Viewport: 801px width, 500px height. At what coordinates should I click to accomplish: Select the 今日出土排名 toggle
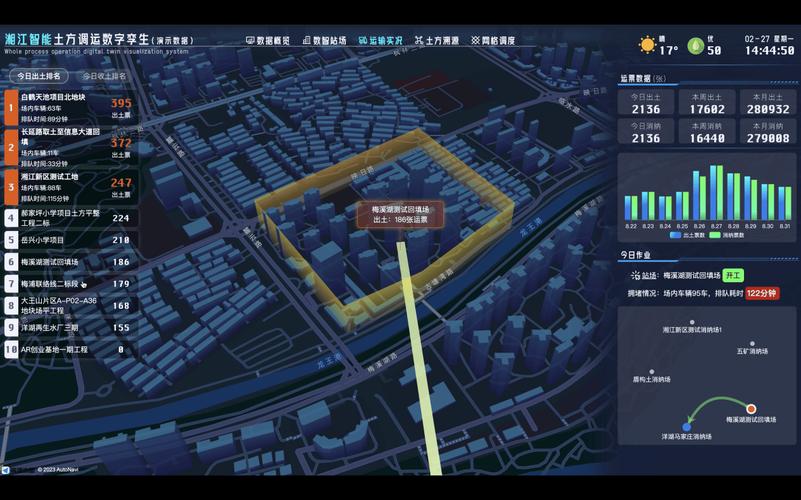(39, 76)
